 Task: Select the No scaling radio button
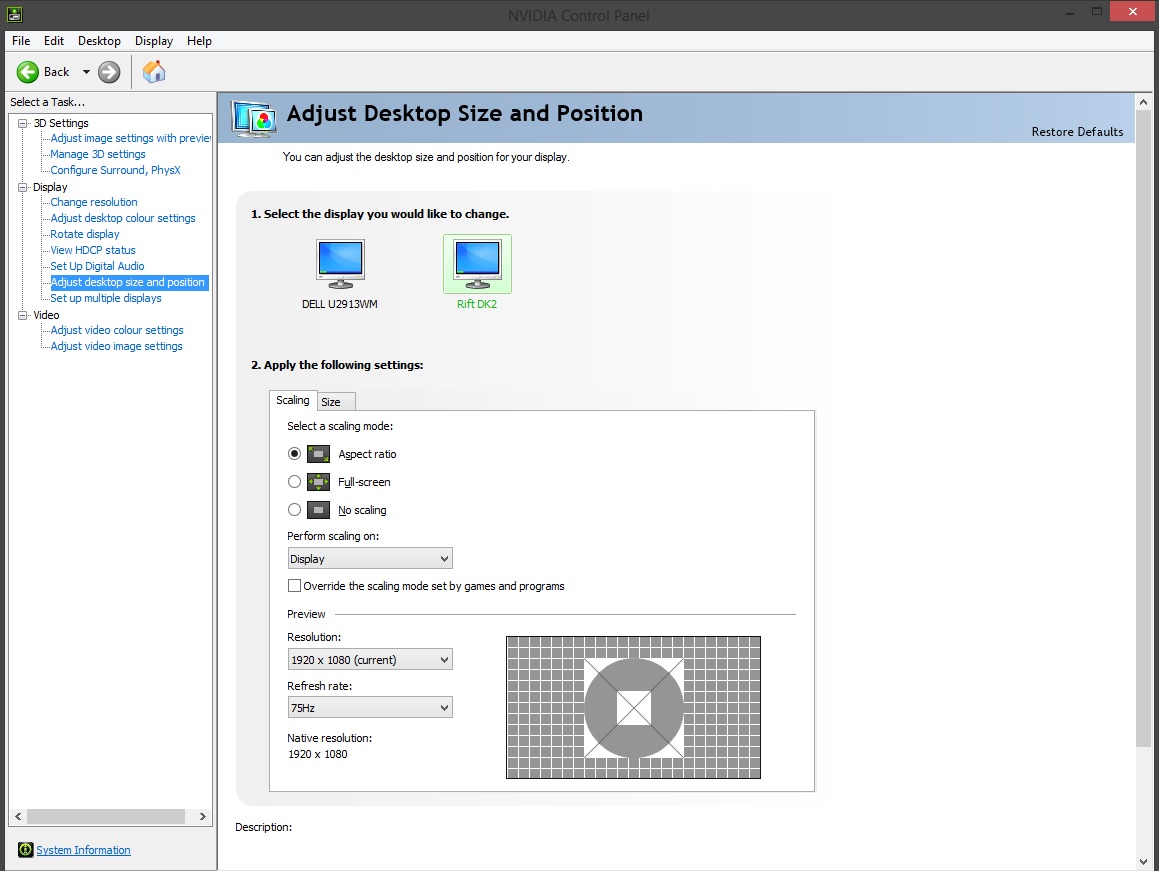pyautogui.click(x=294, y=509)
